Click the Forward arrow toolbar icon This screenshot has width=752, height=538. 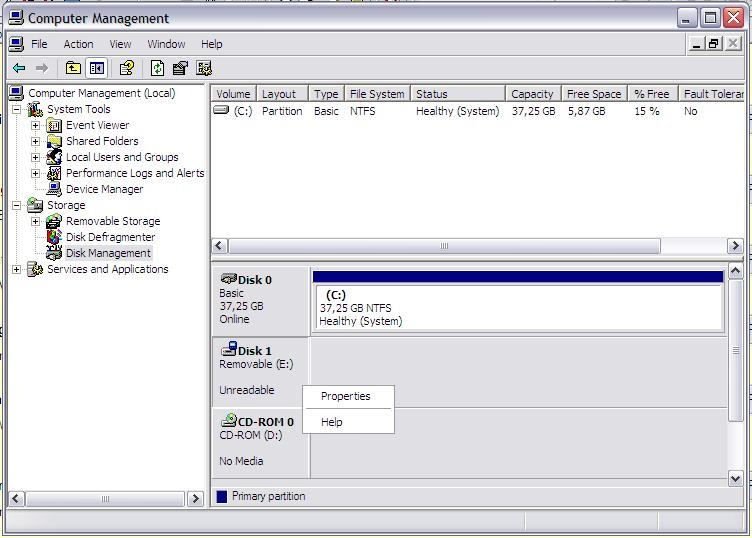[42, 68]
